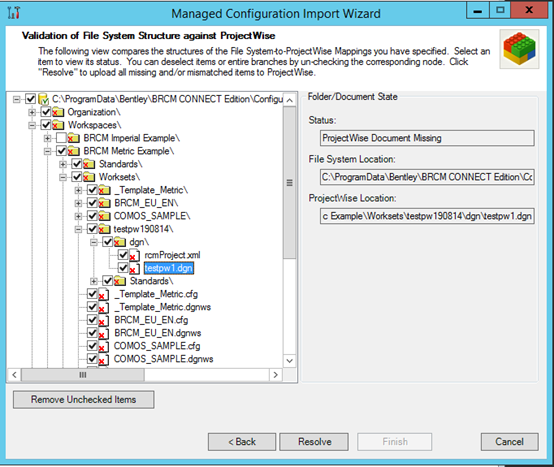This screenshot has width=554, height=467.
Task: Collapse the BRCM Metric Example node
Action: point(47,151)
